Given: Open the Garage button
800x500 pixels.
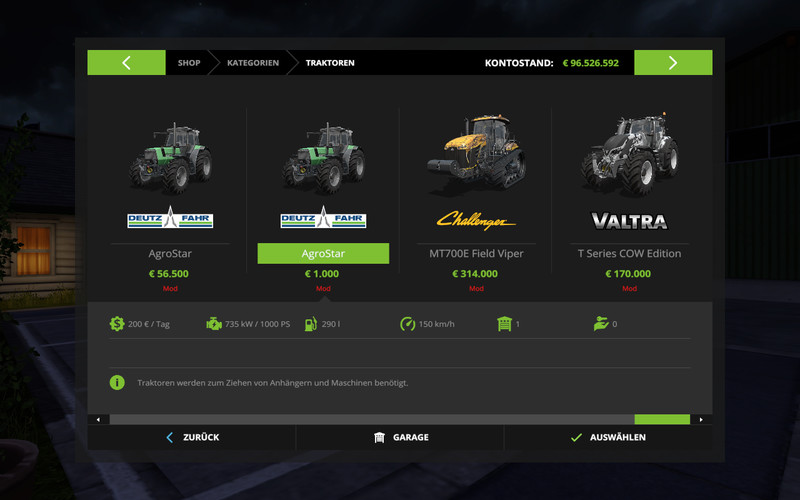Looking at the screenshot, I should coord(400,437).
